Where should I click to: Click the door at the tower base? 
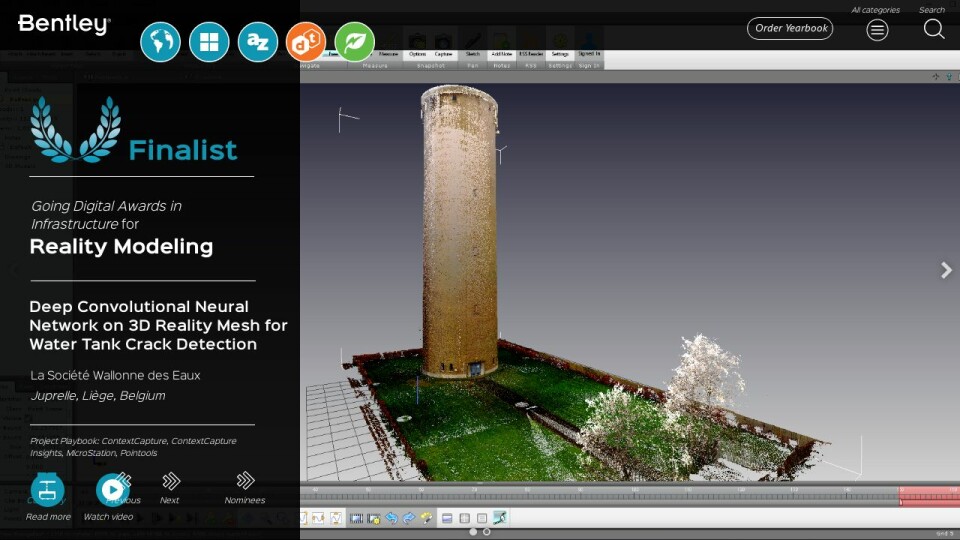click(x=475, y=369)
